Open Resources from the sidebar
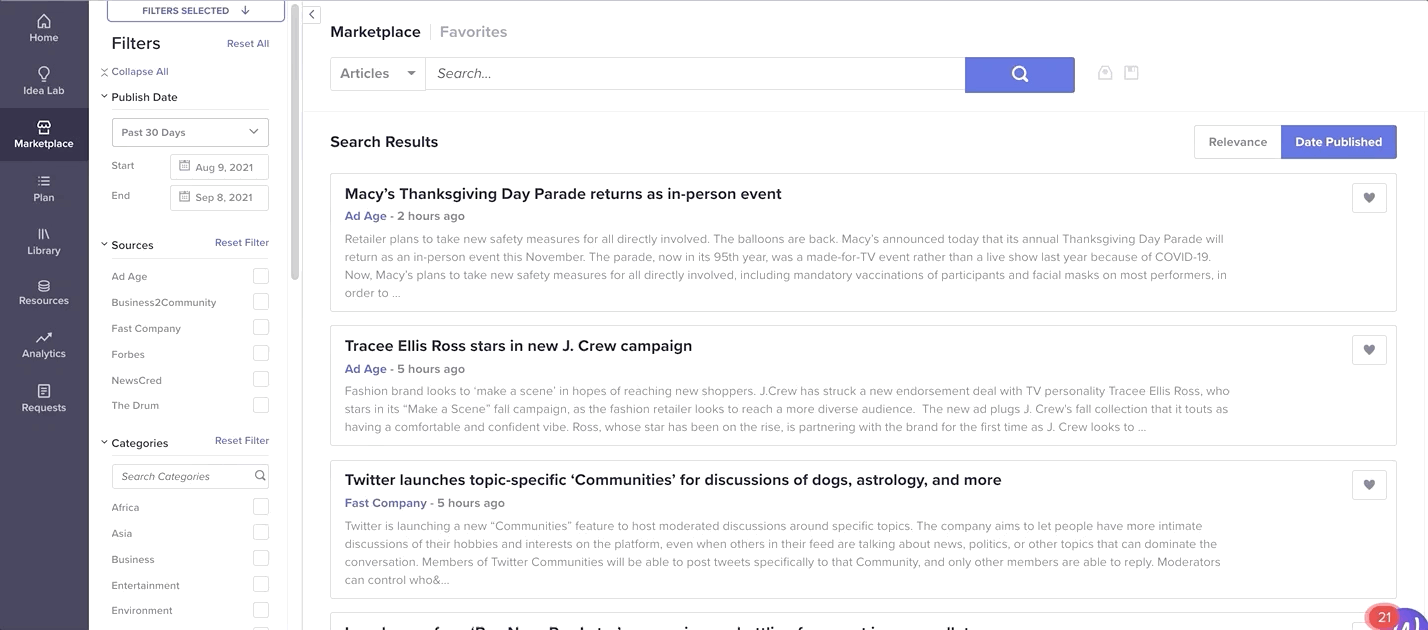 [44, 292]
